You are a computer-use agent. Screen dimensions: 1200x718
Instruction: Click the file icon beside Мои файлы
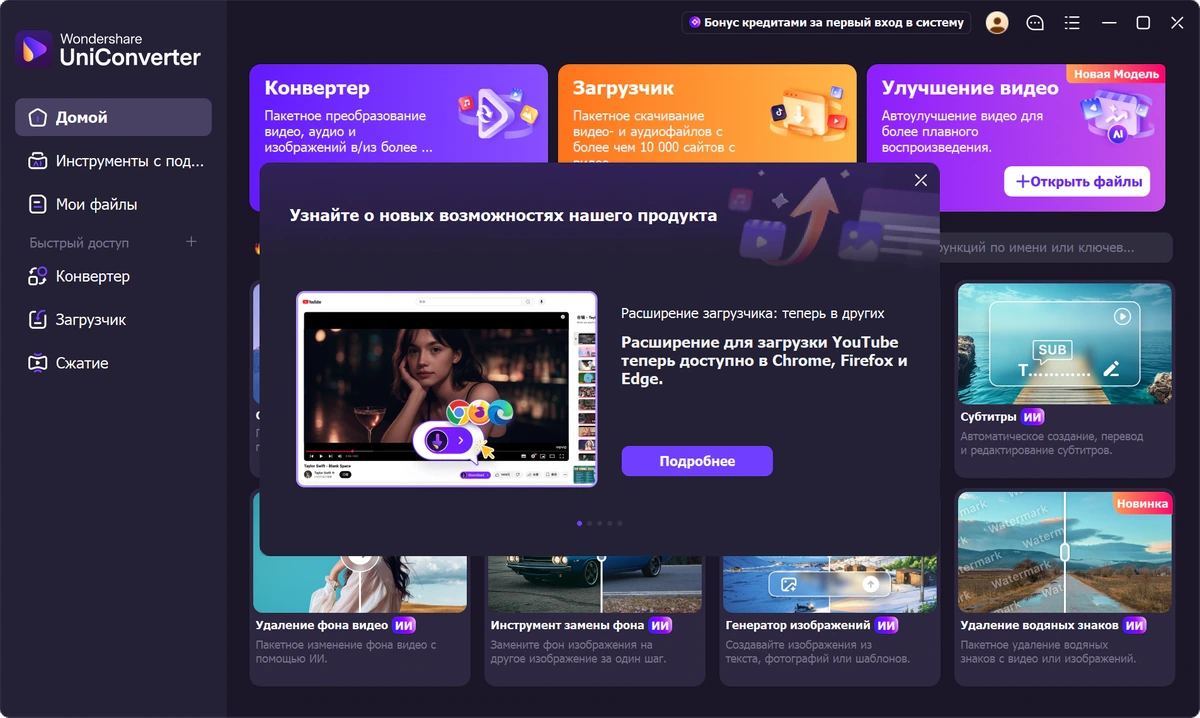click(x=38, y=204)
